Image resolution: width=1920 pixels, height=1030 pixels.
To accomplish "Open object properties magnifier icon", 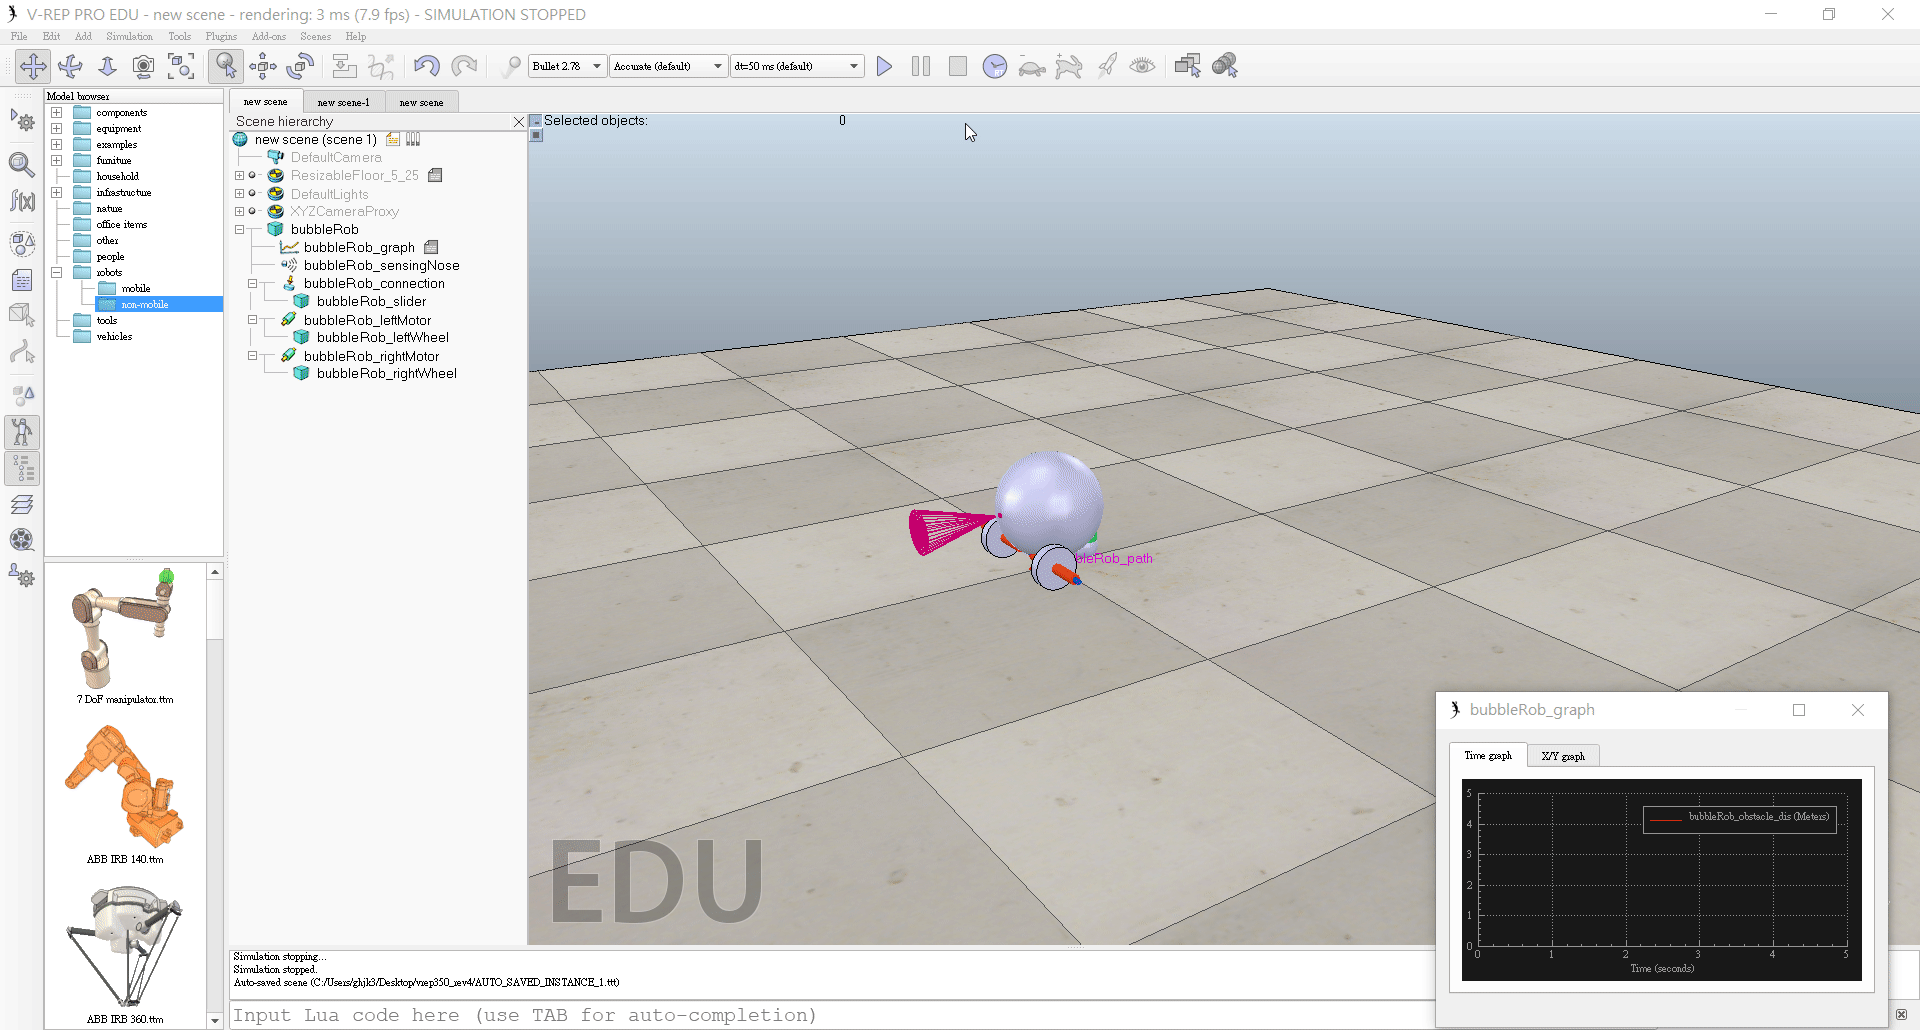I will 22,163.
